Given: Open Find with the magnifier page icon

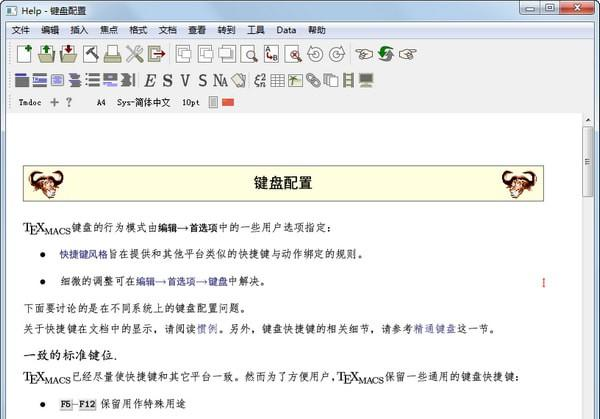Looking at the screenshot, I should pyautogui.click(x=249, y=54).
